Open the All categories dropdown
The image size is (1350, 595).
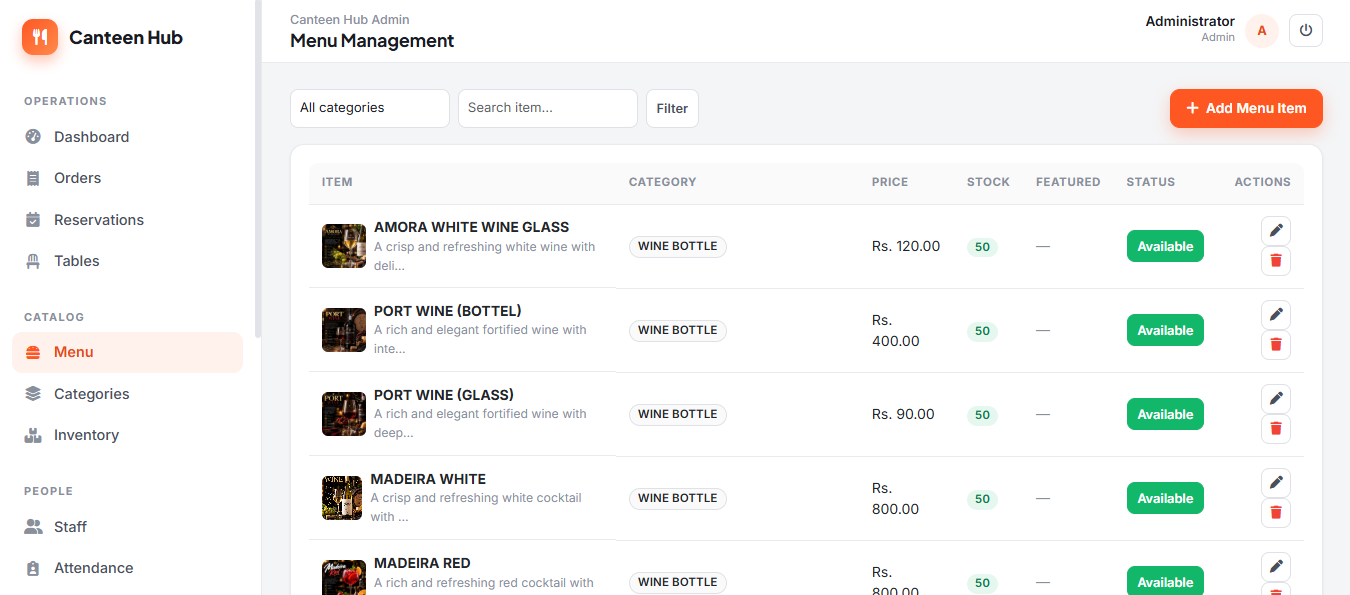[x=370, y=108]
